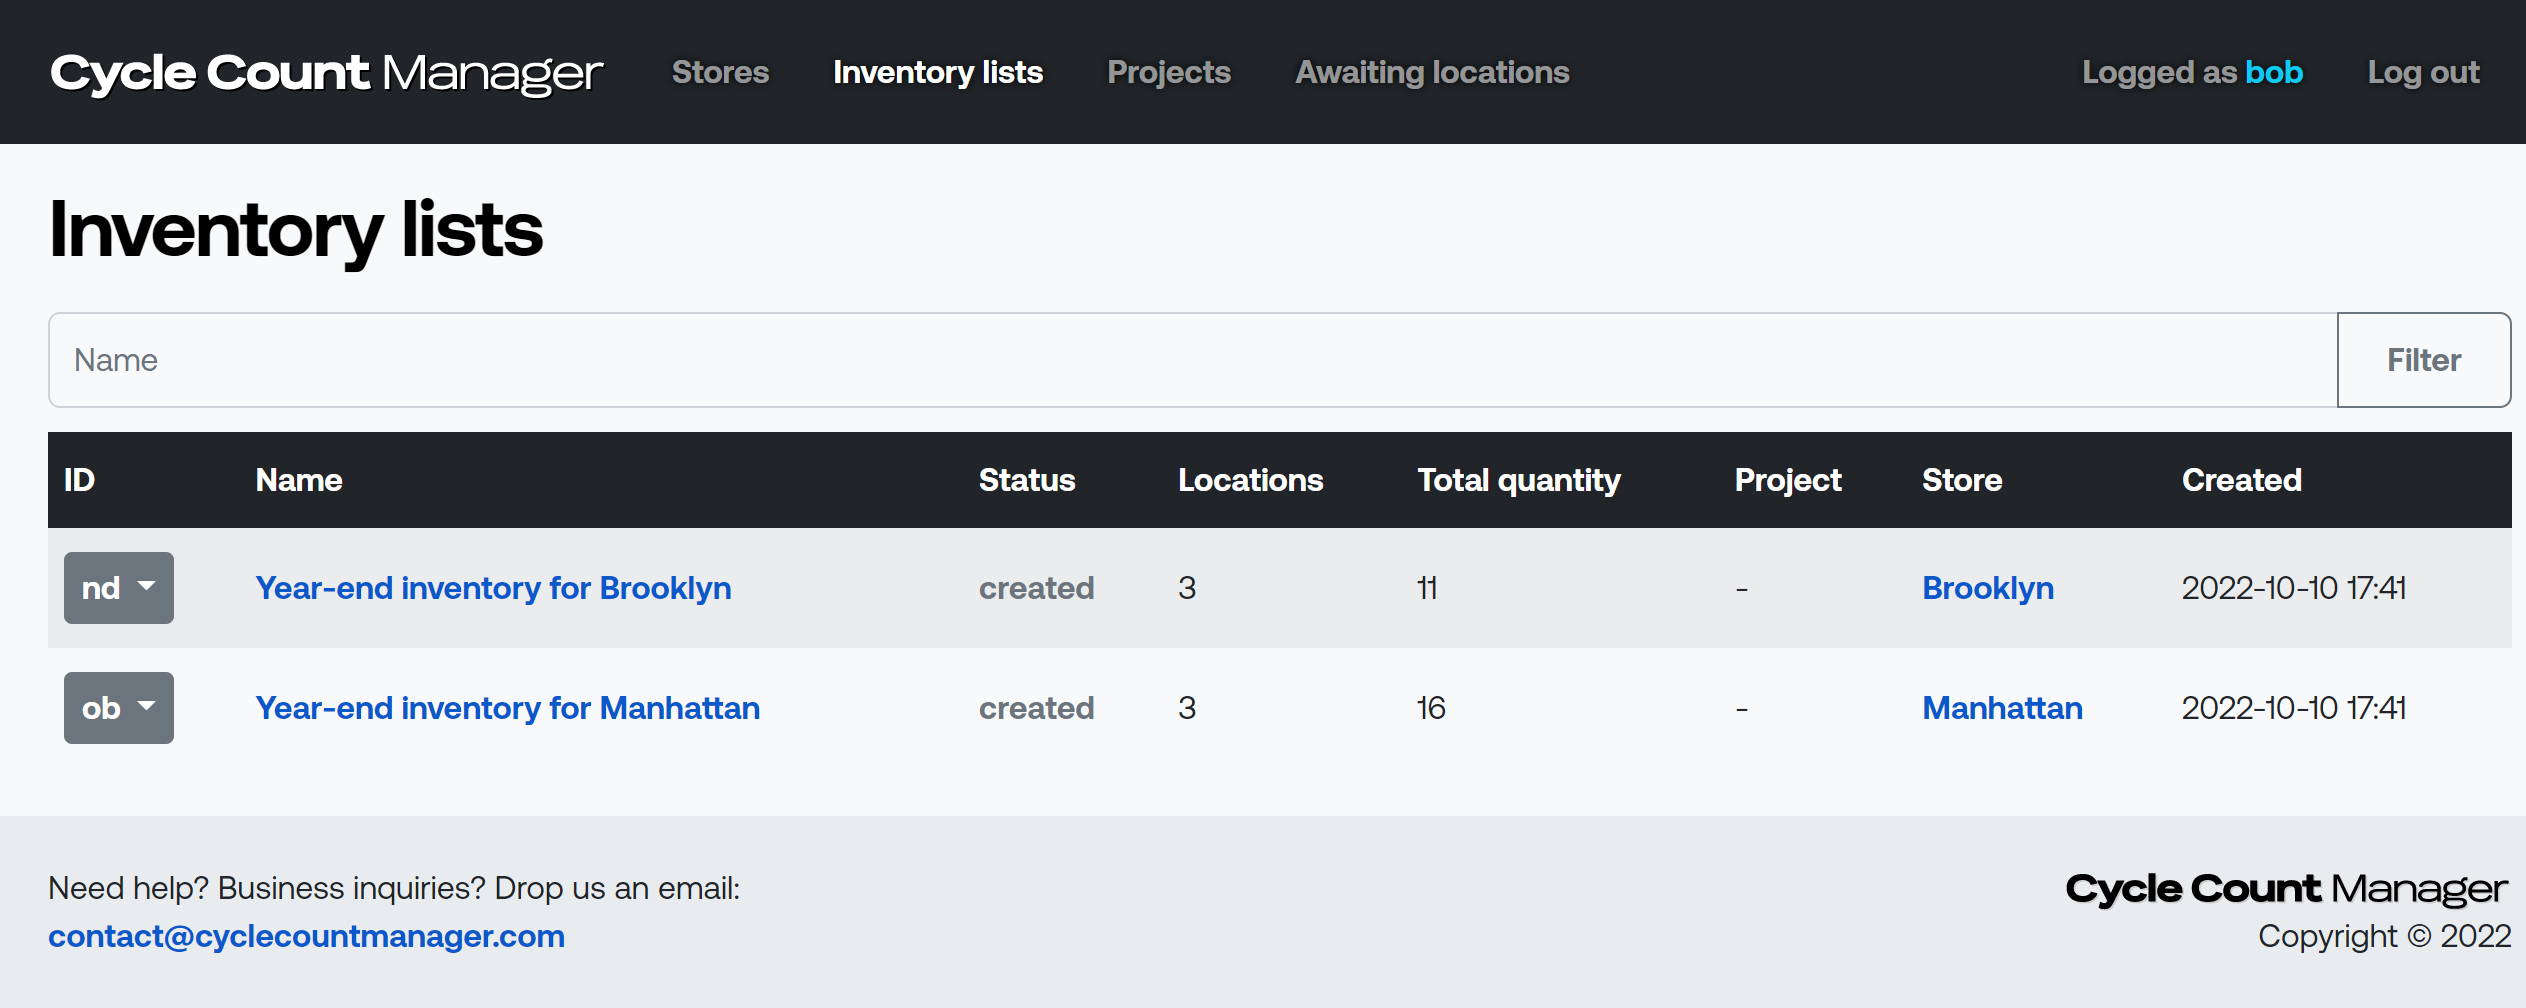Screen dimensions: 2526x1008
Task: Select the Project column header
Action: click(x=1788, y=480)
